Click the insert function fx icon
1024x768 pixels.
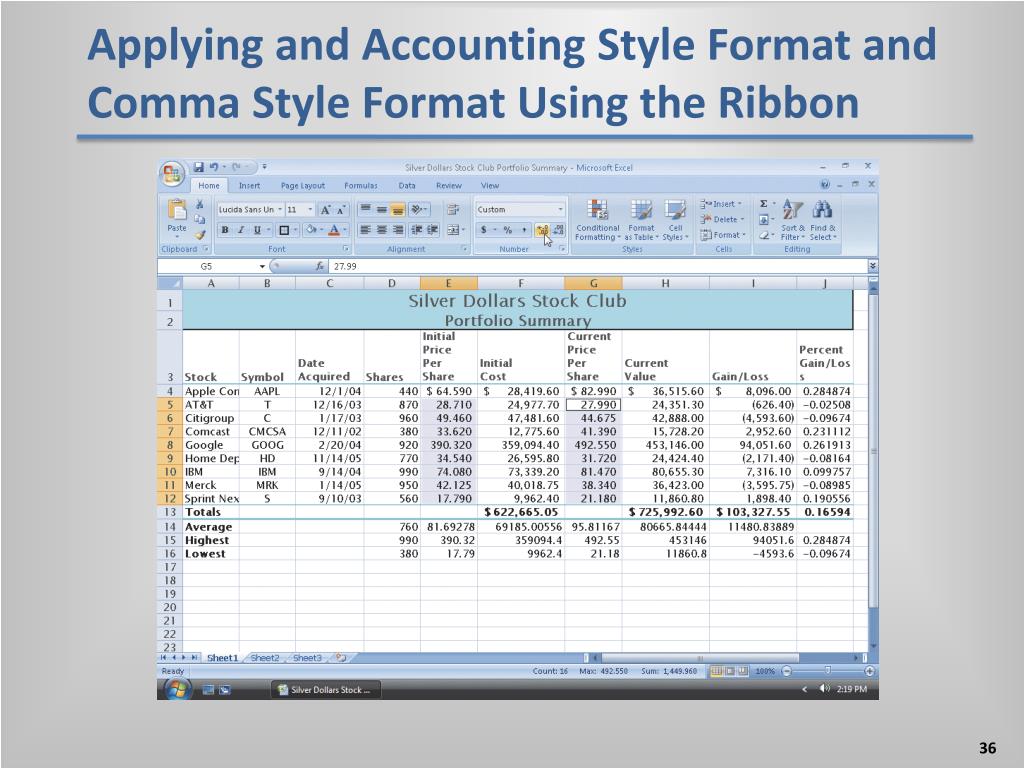click(x=319, y=266)
